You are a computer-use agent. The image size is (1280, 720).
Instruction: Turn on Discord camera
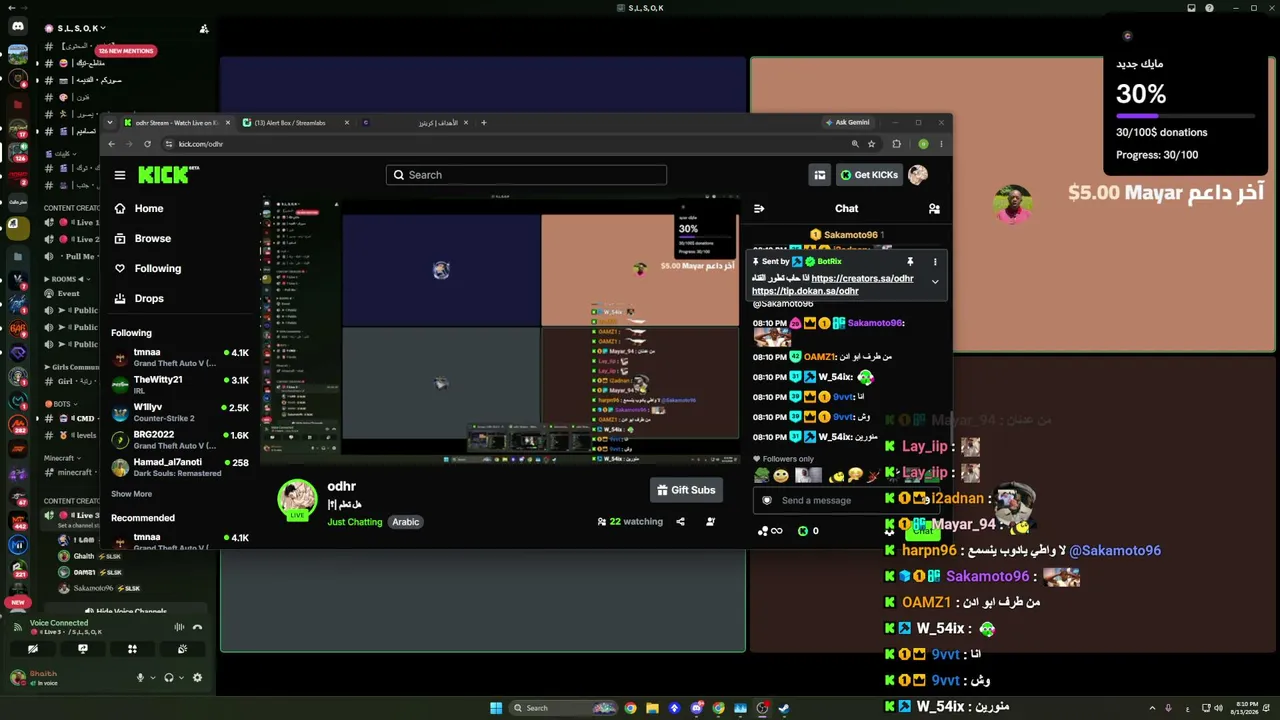(33, 649)
